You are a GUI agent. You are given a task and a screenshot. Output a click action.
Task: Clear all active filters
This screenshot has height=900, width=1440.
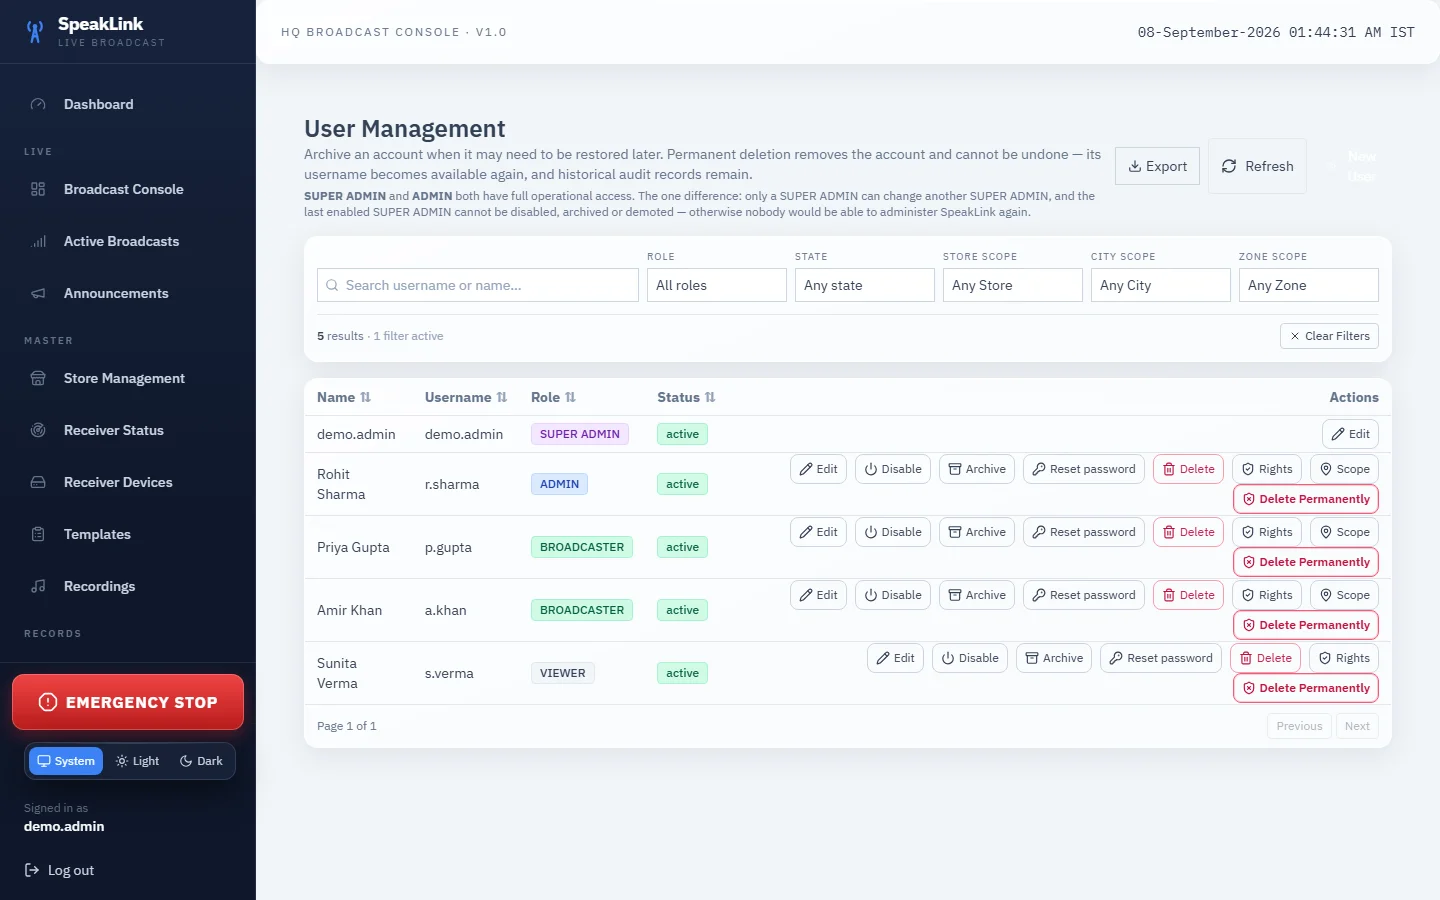click(1329, 336)
